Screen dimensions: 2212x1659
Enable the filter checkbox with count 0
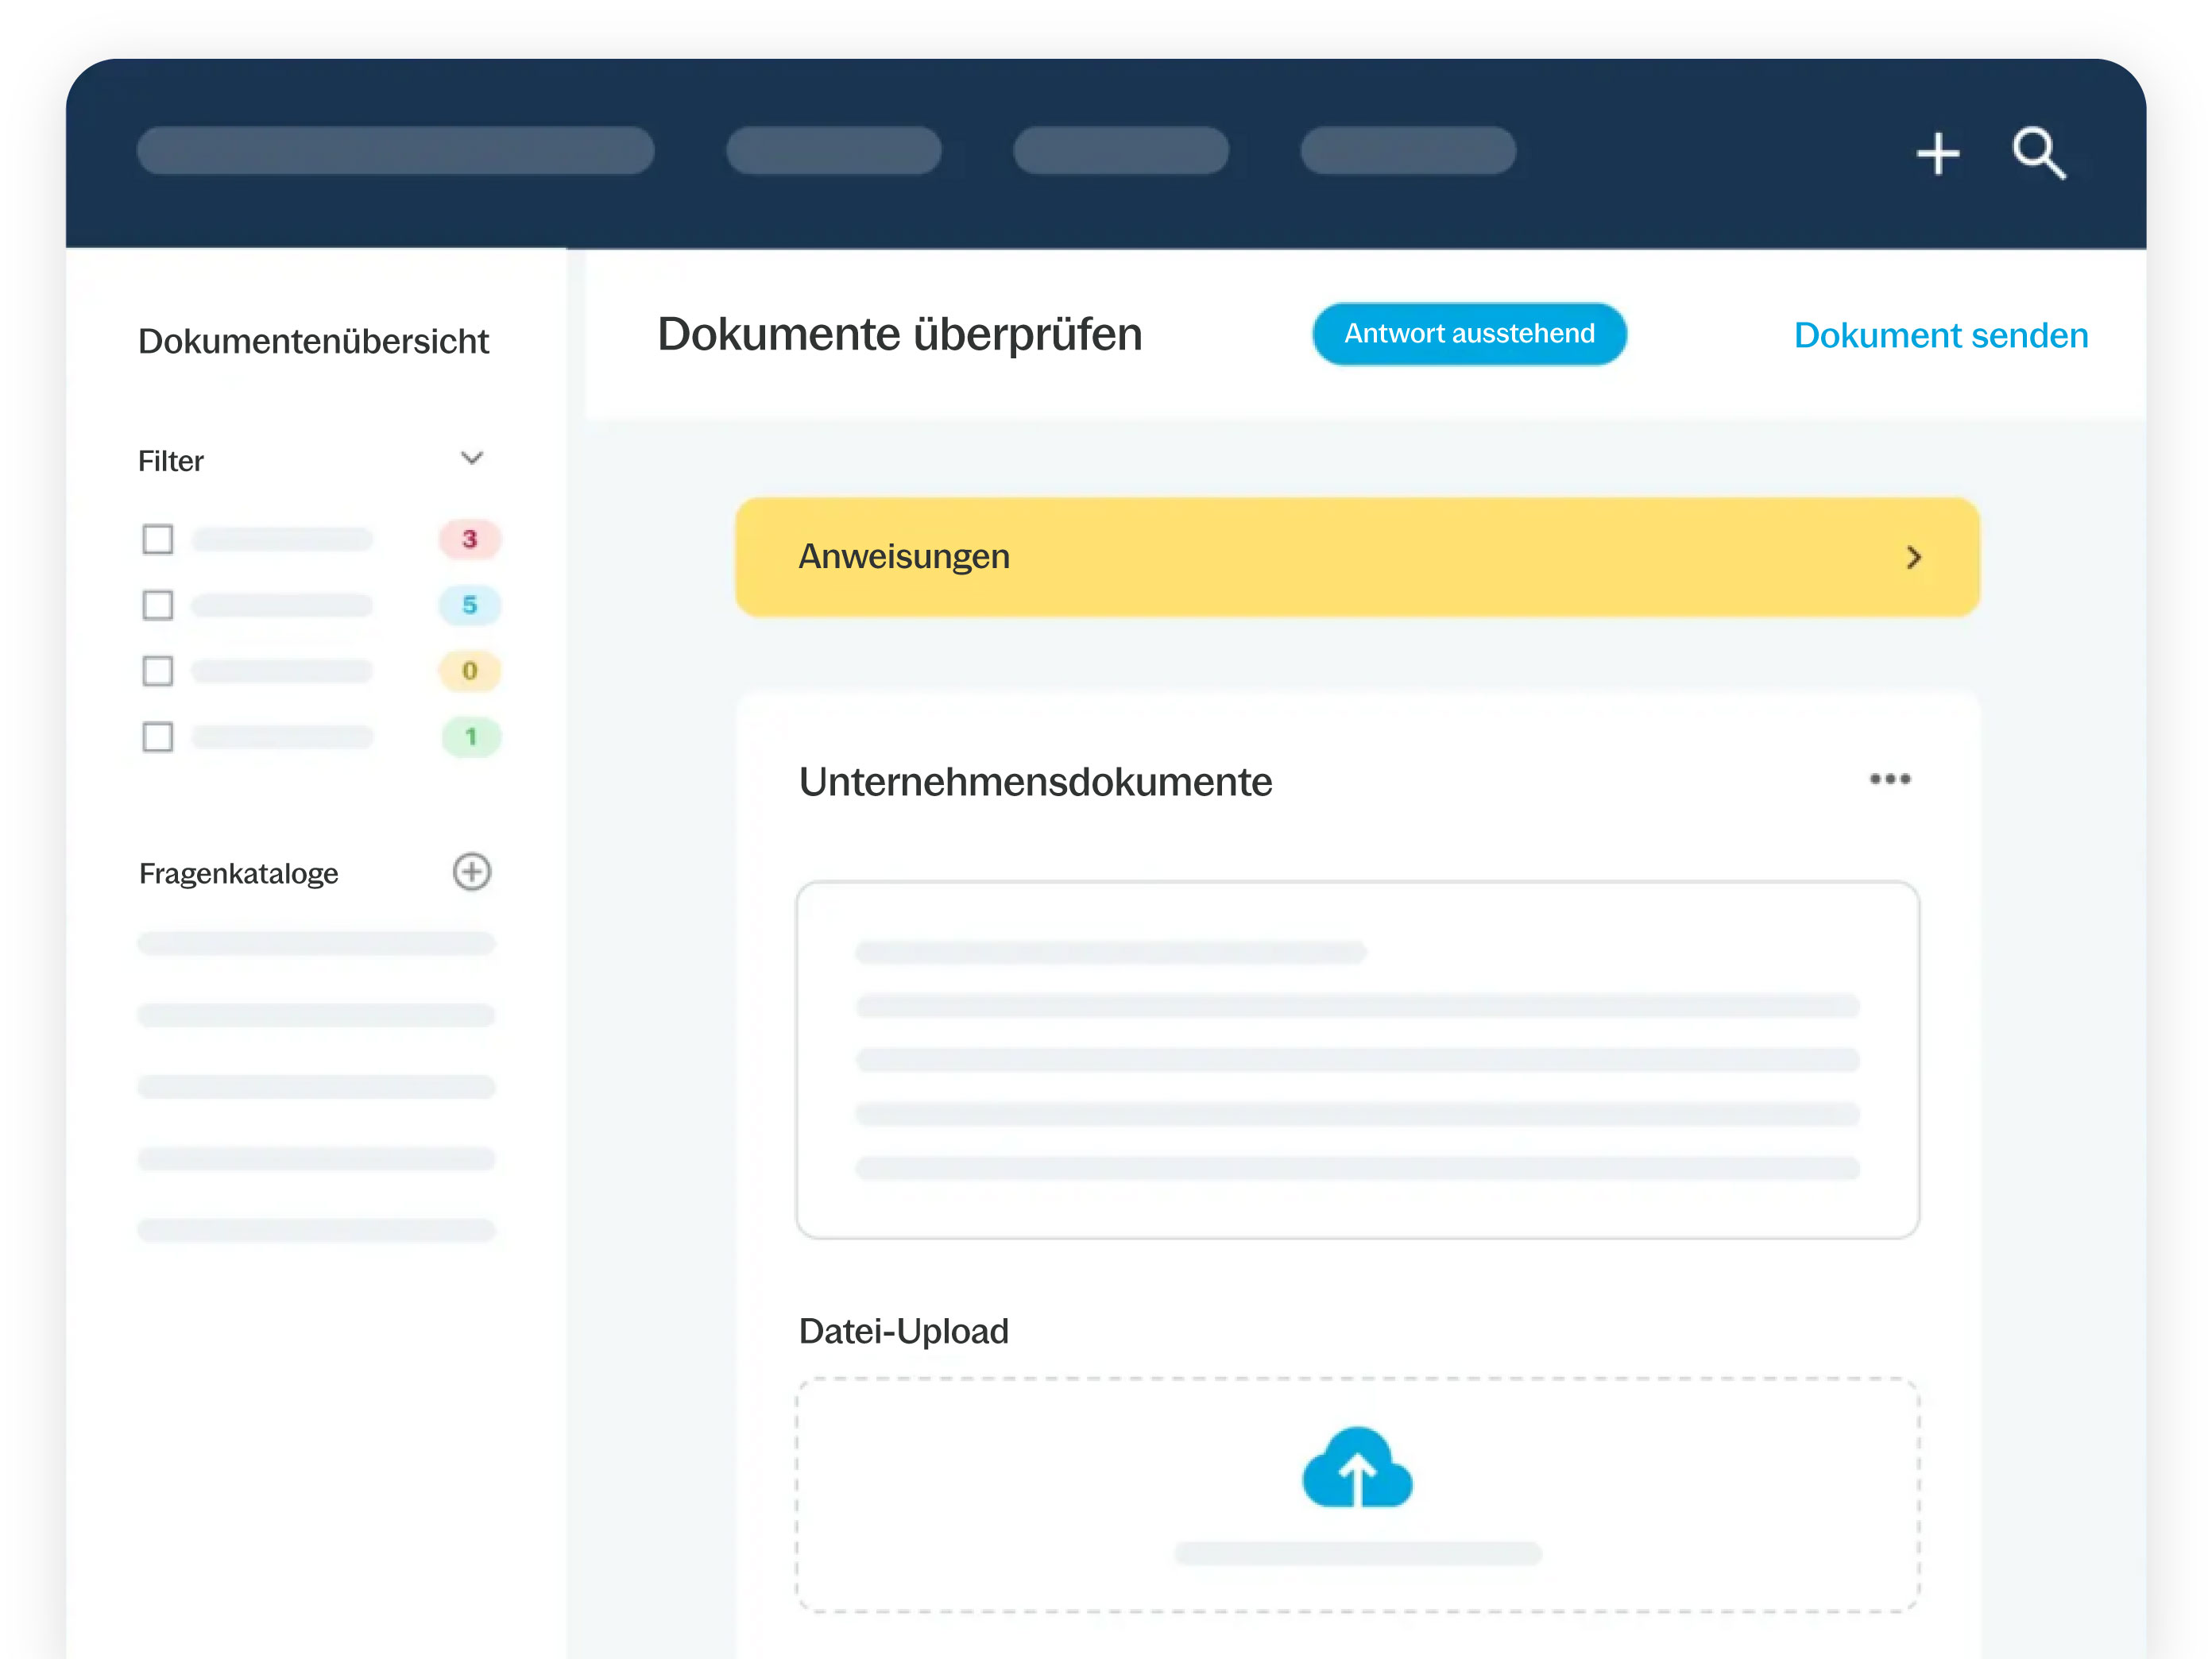[158, 671]
